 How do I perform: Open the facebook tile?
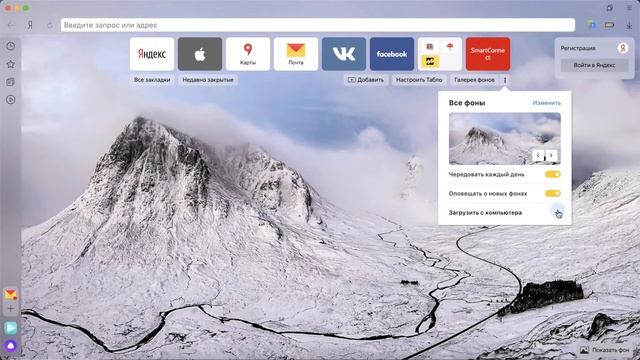pyautogui.click(x=392, y=54)
